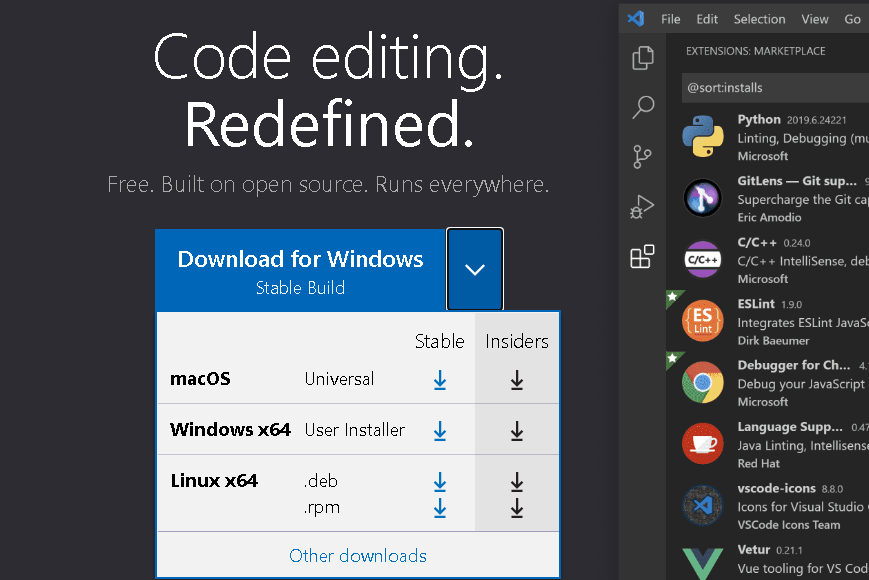Viewport: 869px width, 580px height.
Task: Click Red Hat publisher name
Action: click(x=758, y=464)
